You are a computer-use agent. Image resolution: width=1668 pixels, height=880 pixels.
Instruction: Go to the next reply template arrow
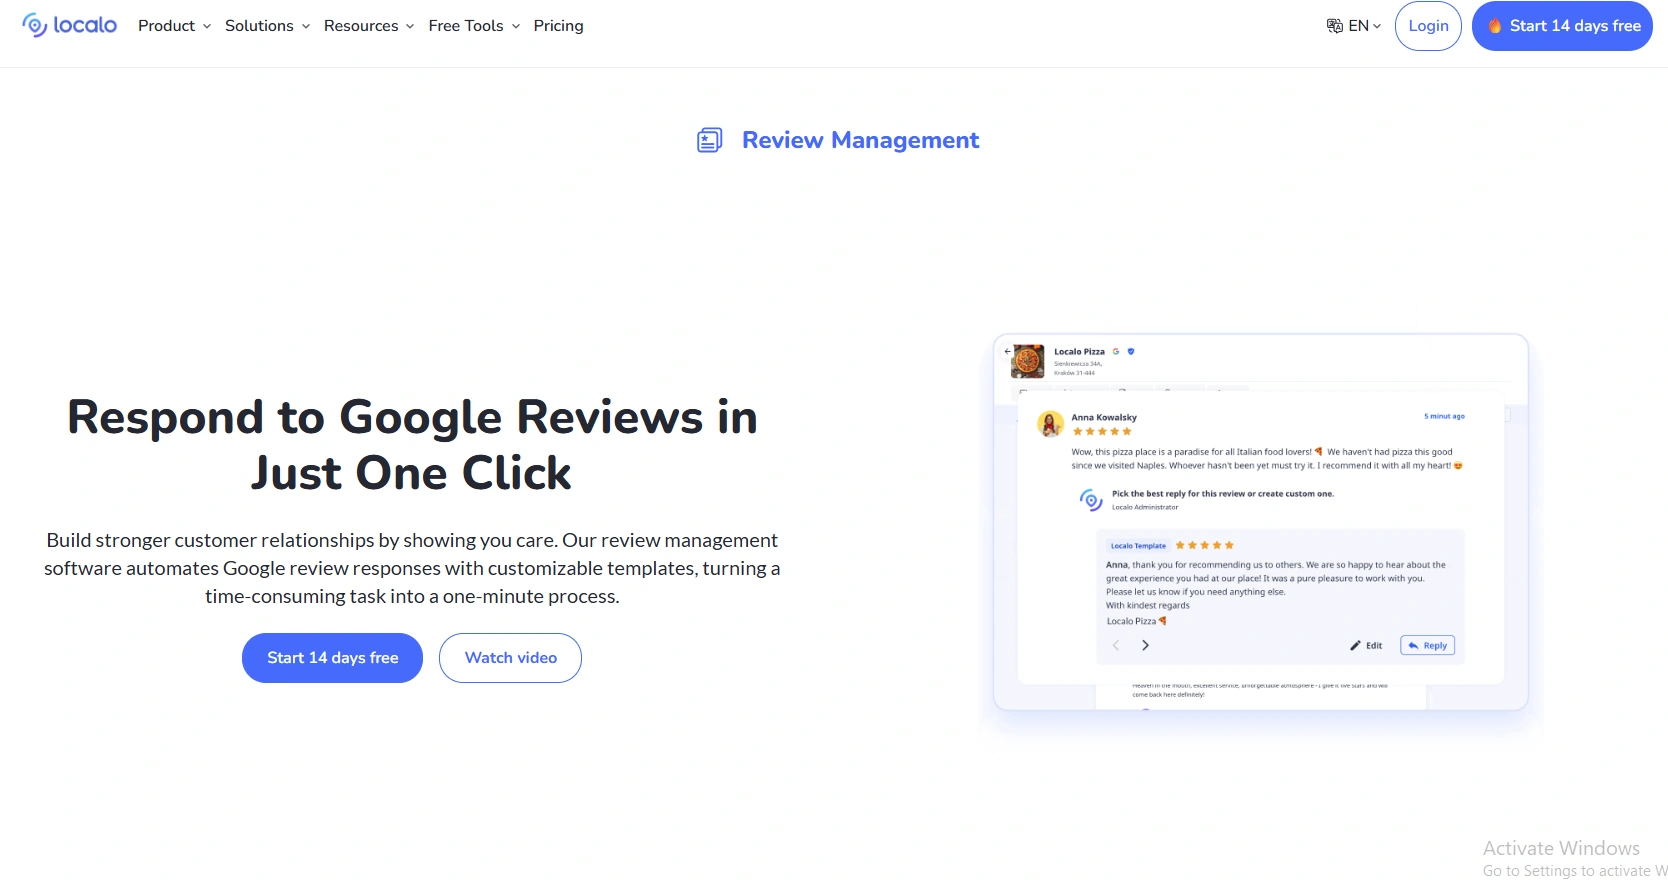[1146, 645]
